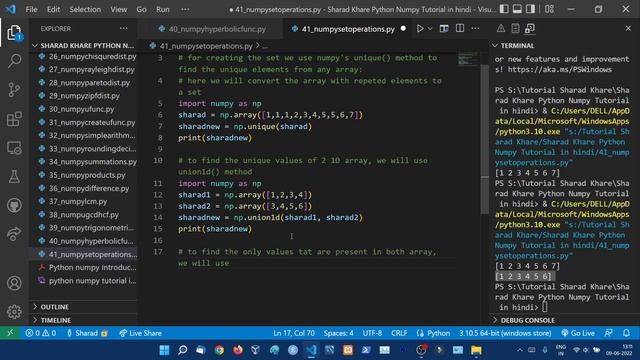Open notifications bell in status bar

pos(626,333)
